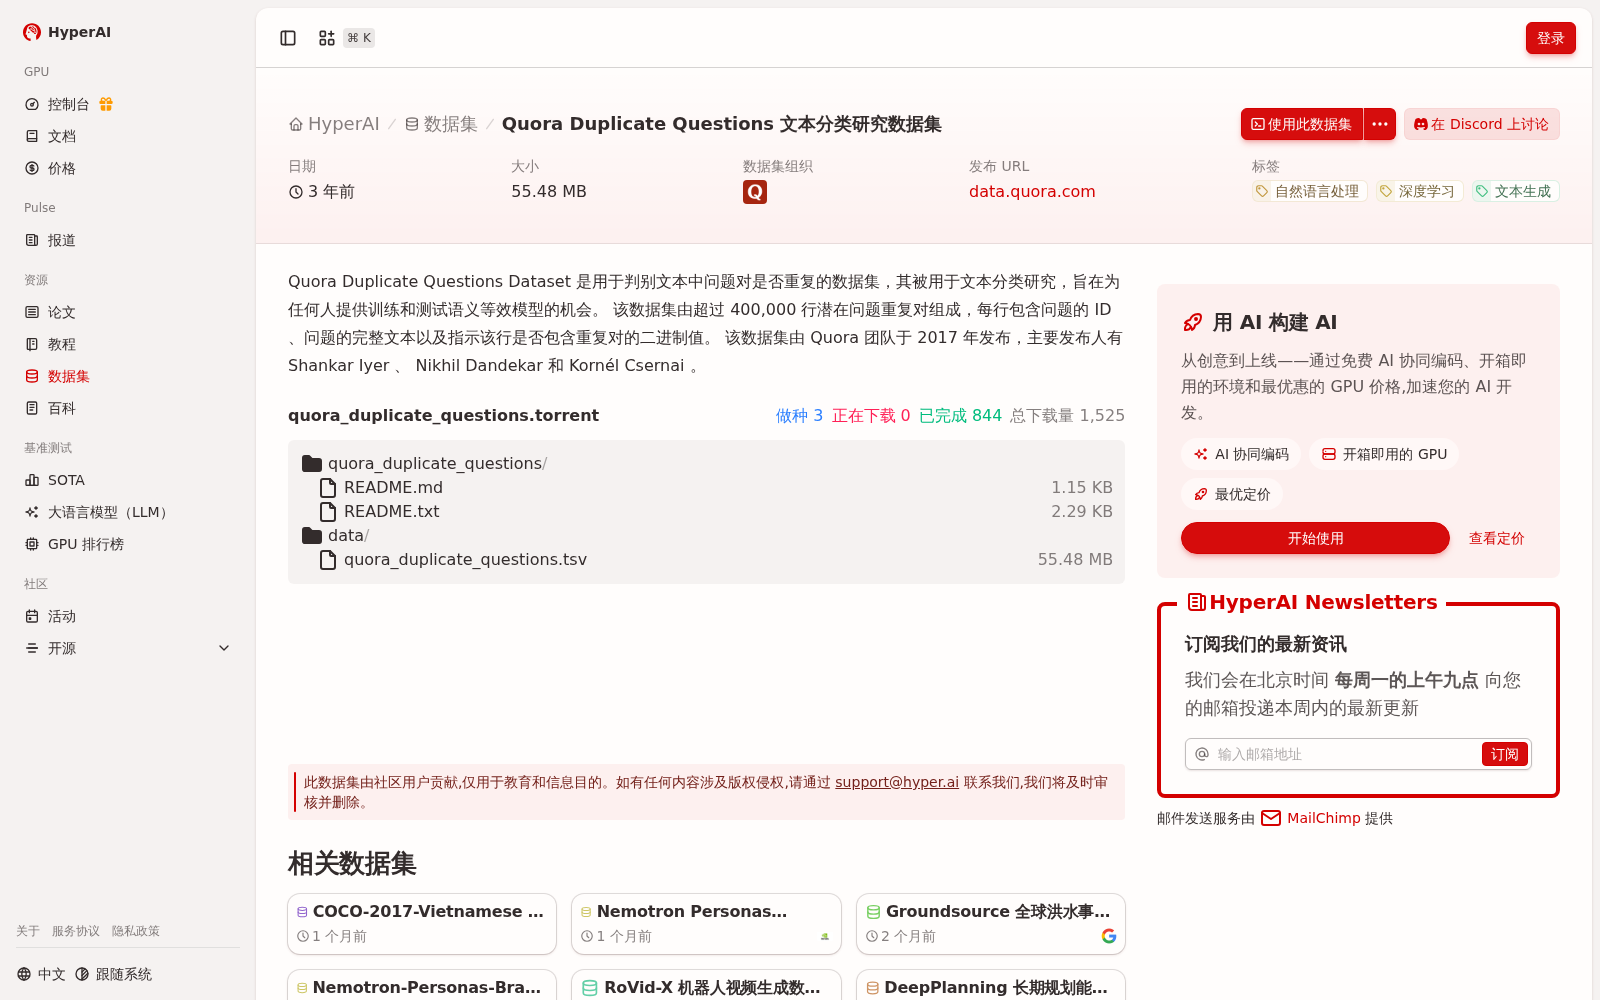Click the quora_duplicate_questions.tsv file icon
1600x1000 pixels.
click(x=327, y=560)
